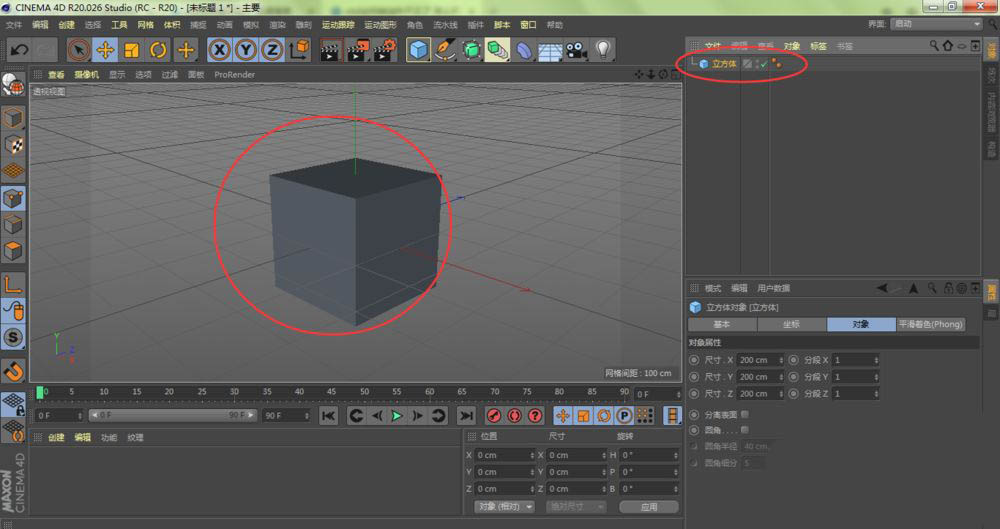1000x529 pixels.
Task: Enable the 圆角 checkbox
Action: point(744,430)
